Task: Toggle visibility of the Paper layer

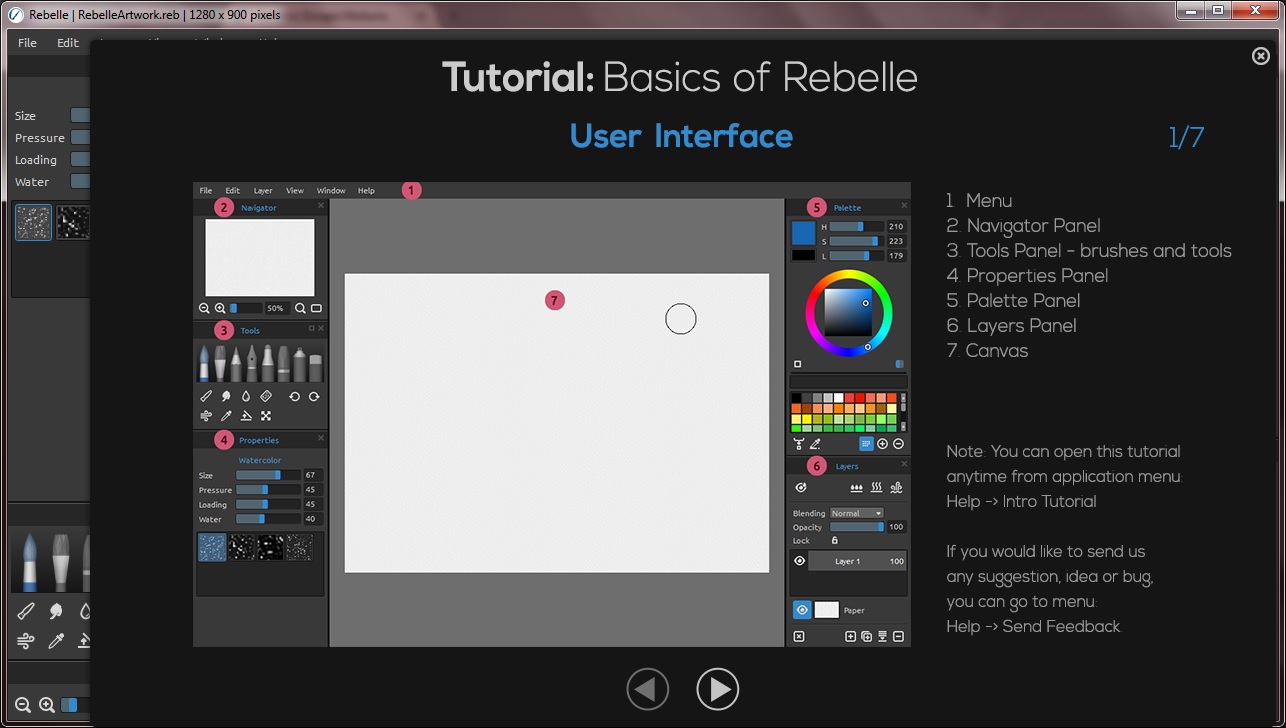Action: pos(802,610)
